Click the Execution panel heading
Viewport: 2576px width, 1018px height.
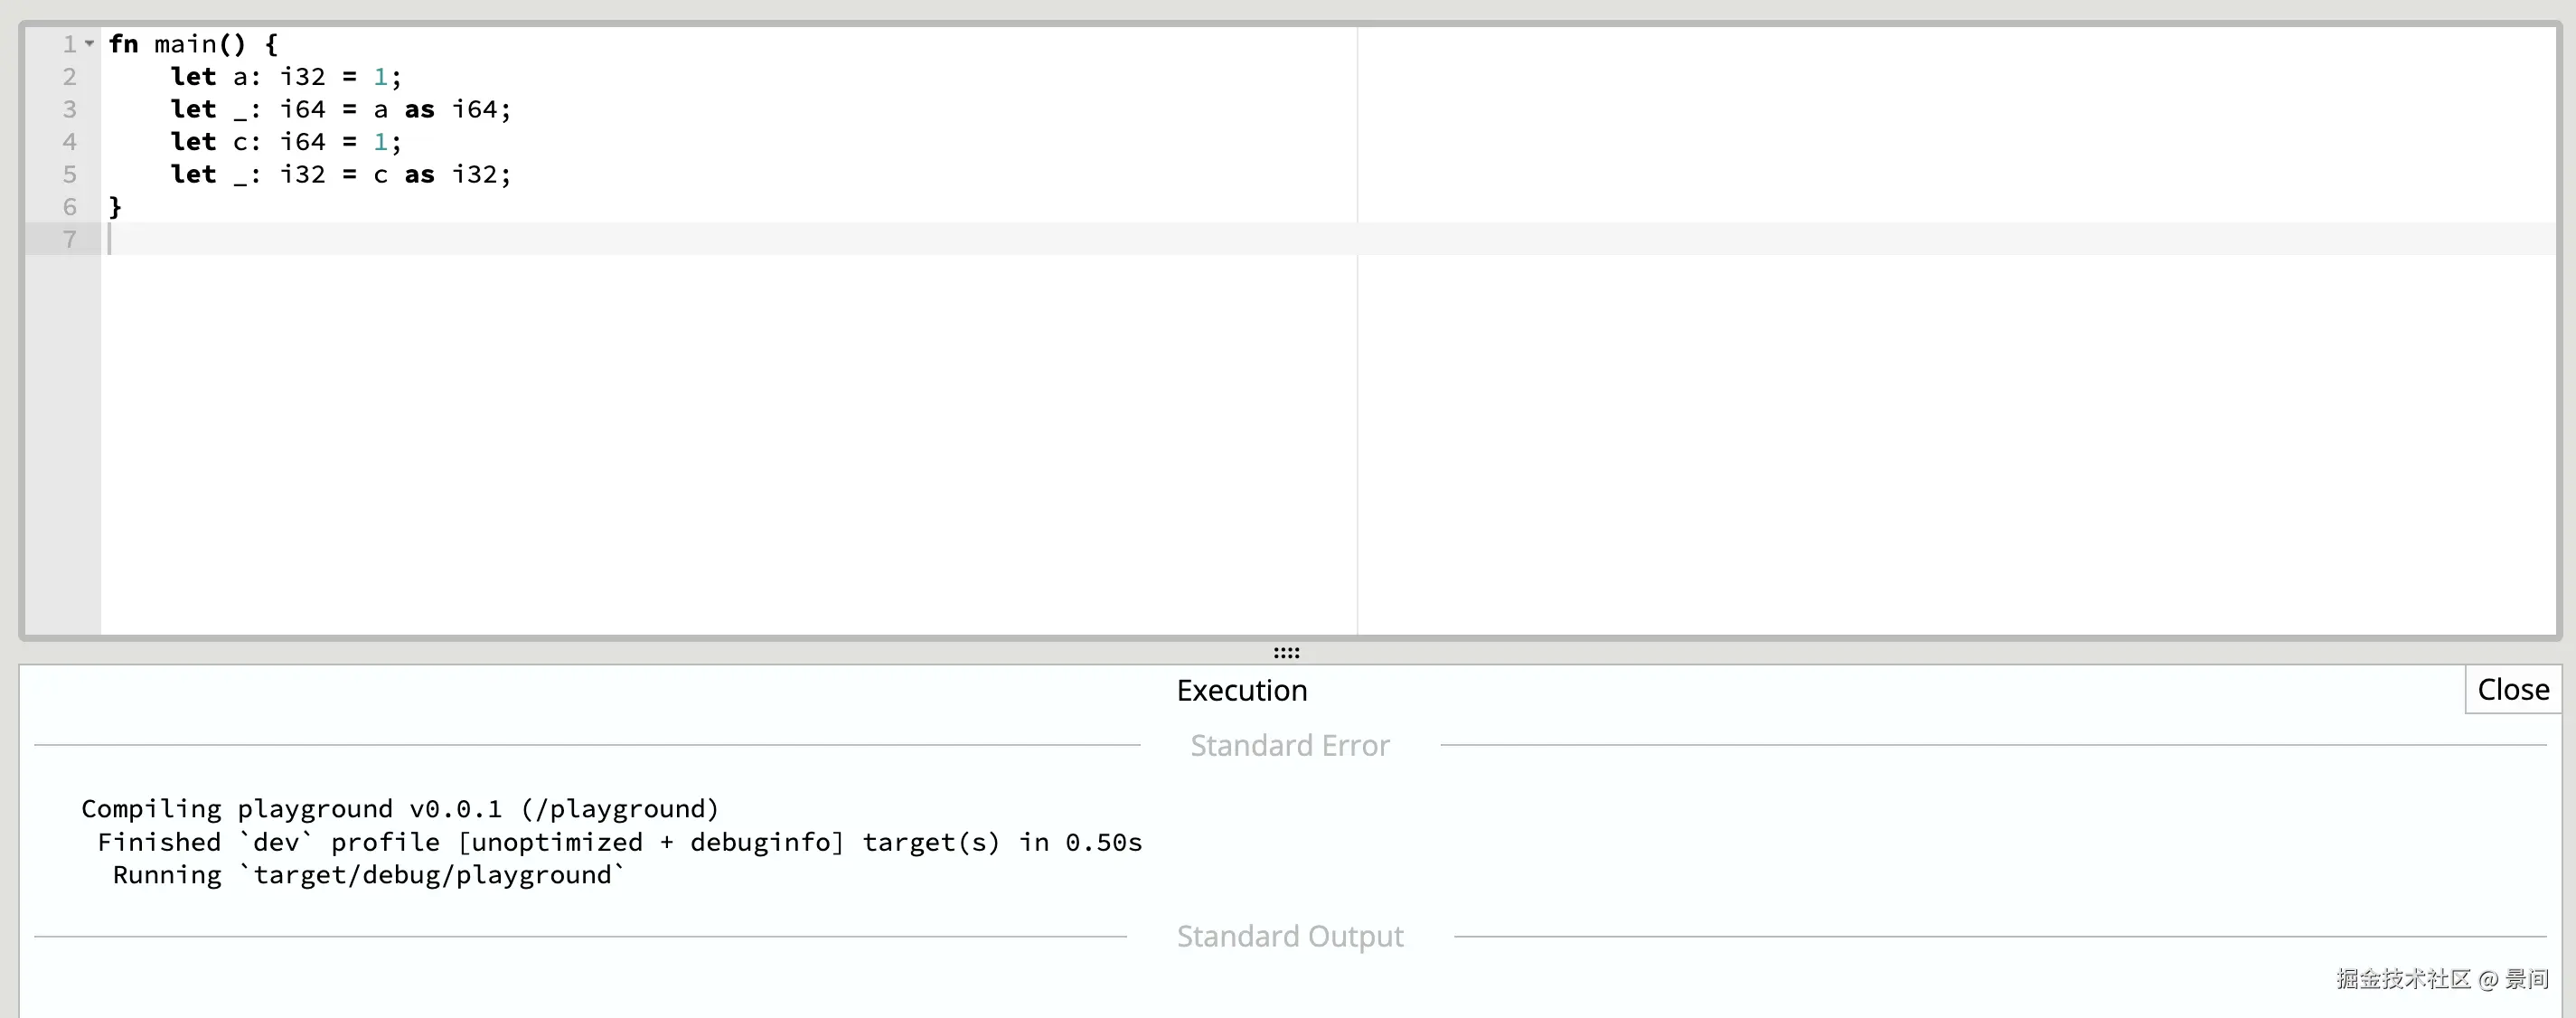pyautogui.click(x=1241, y=690)
